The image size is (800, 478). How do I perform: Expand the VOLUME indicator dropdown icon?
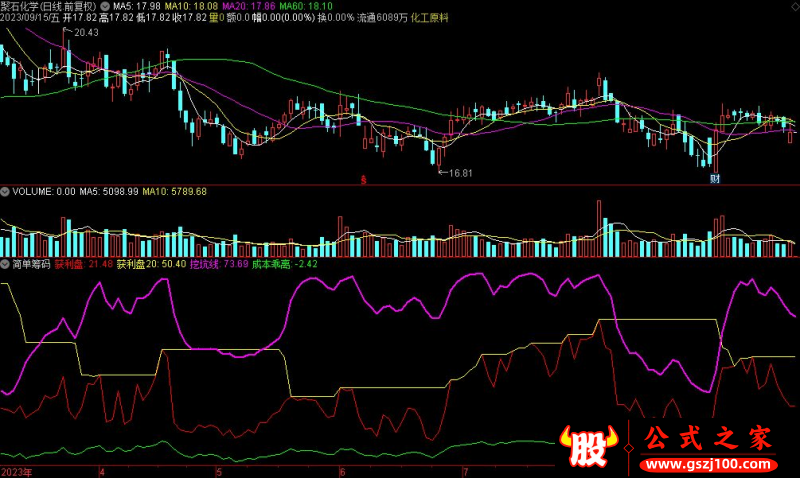(x=5, y=192)
